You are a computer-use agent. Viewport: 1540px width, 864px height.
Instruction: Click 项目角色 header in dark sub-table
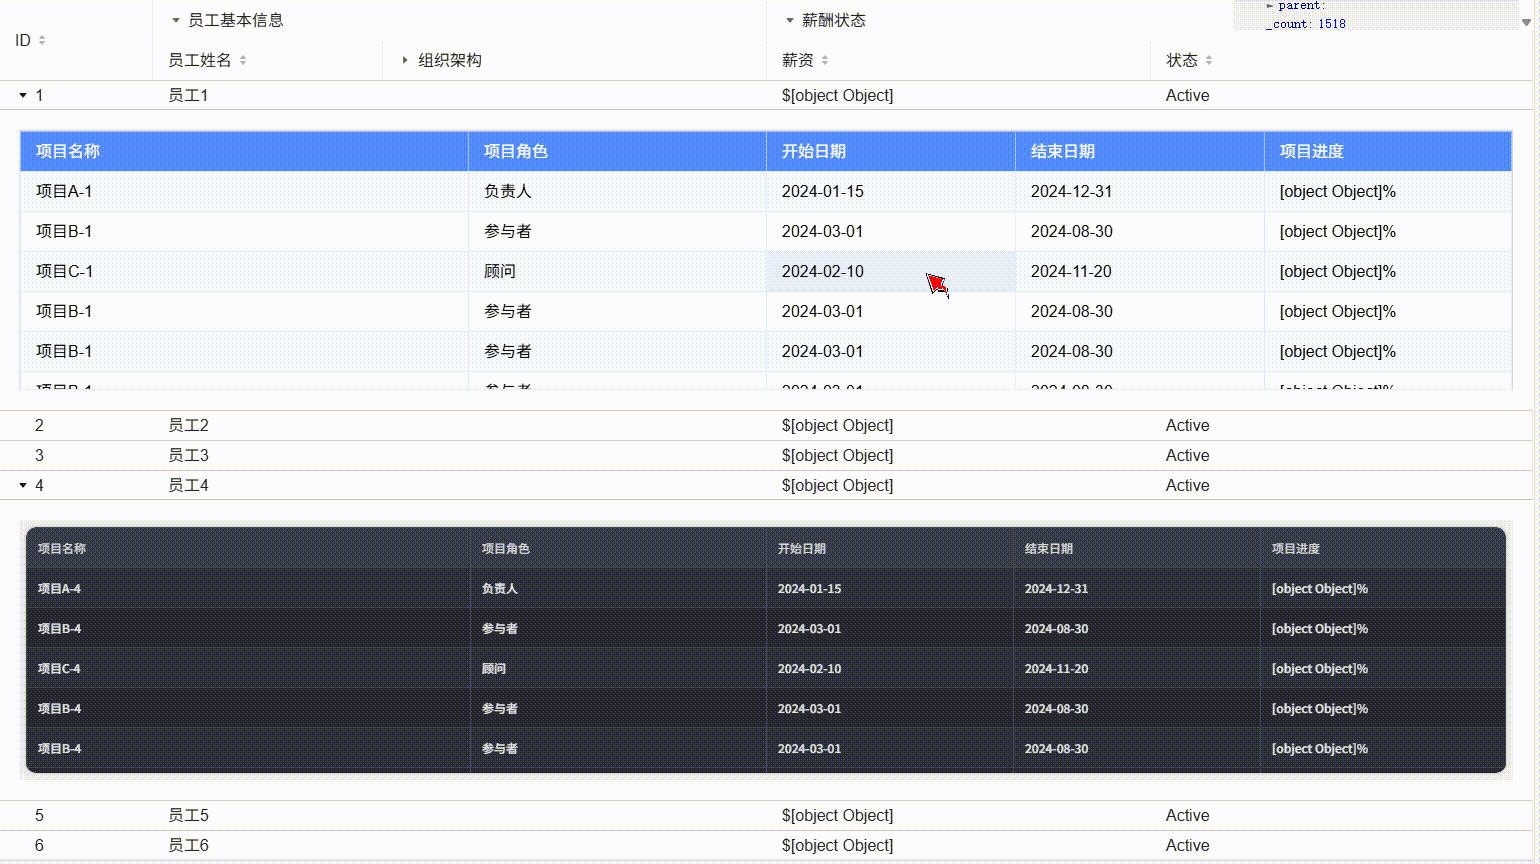pos(618,548)
